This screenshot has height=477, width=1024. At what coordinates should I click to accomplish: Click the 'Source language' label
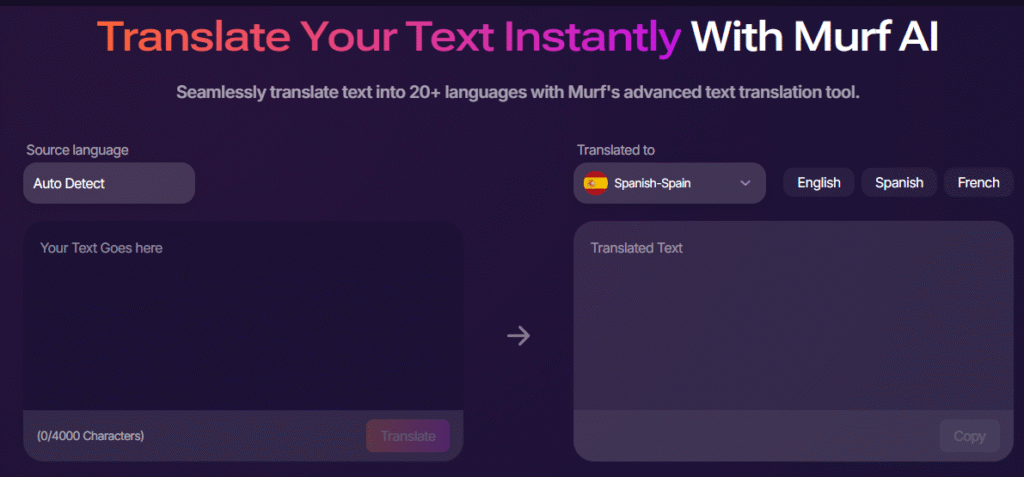[77, 150]
